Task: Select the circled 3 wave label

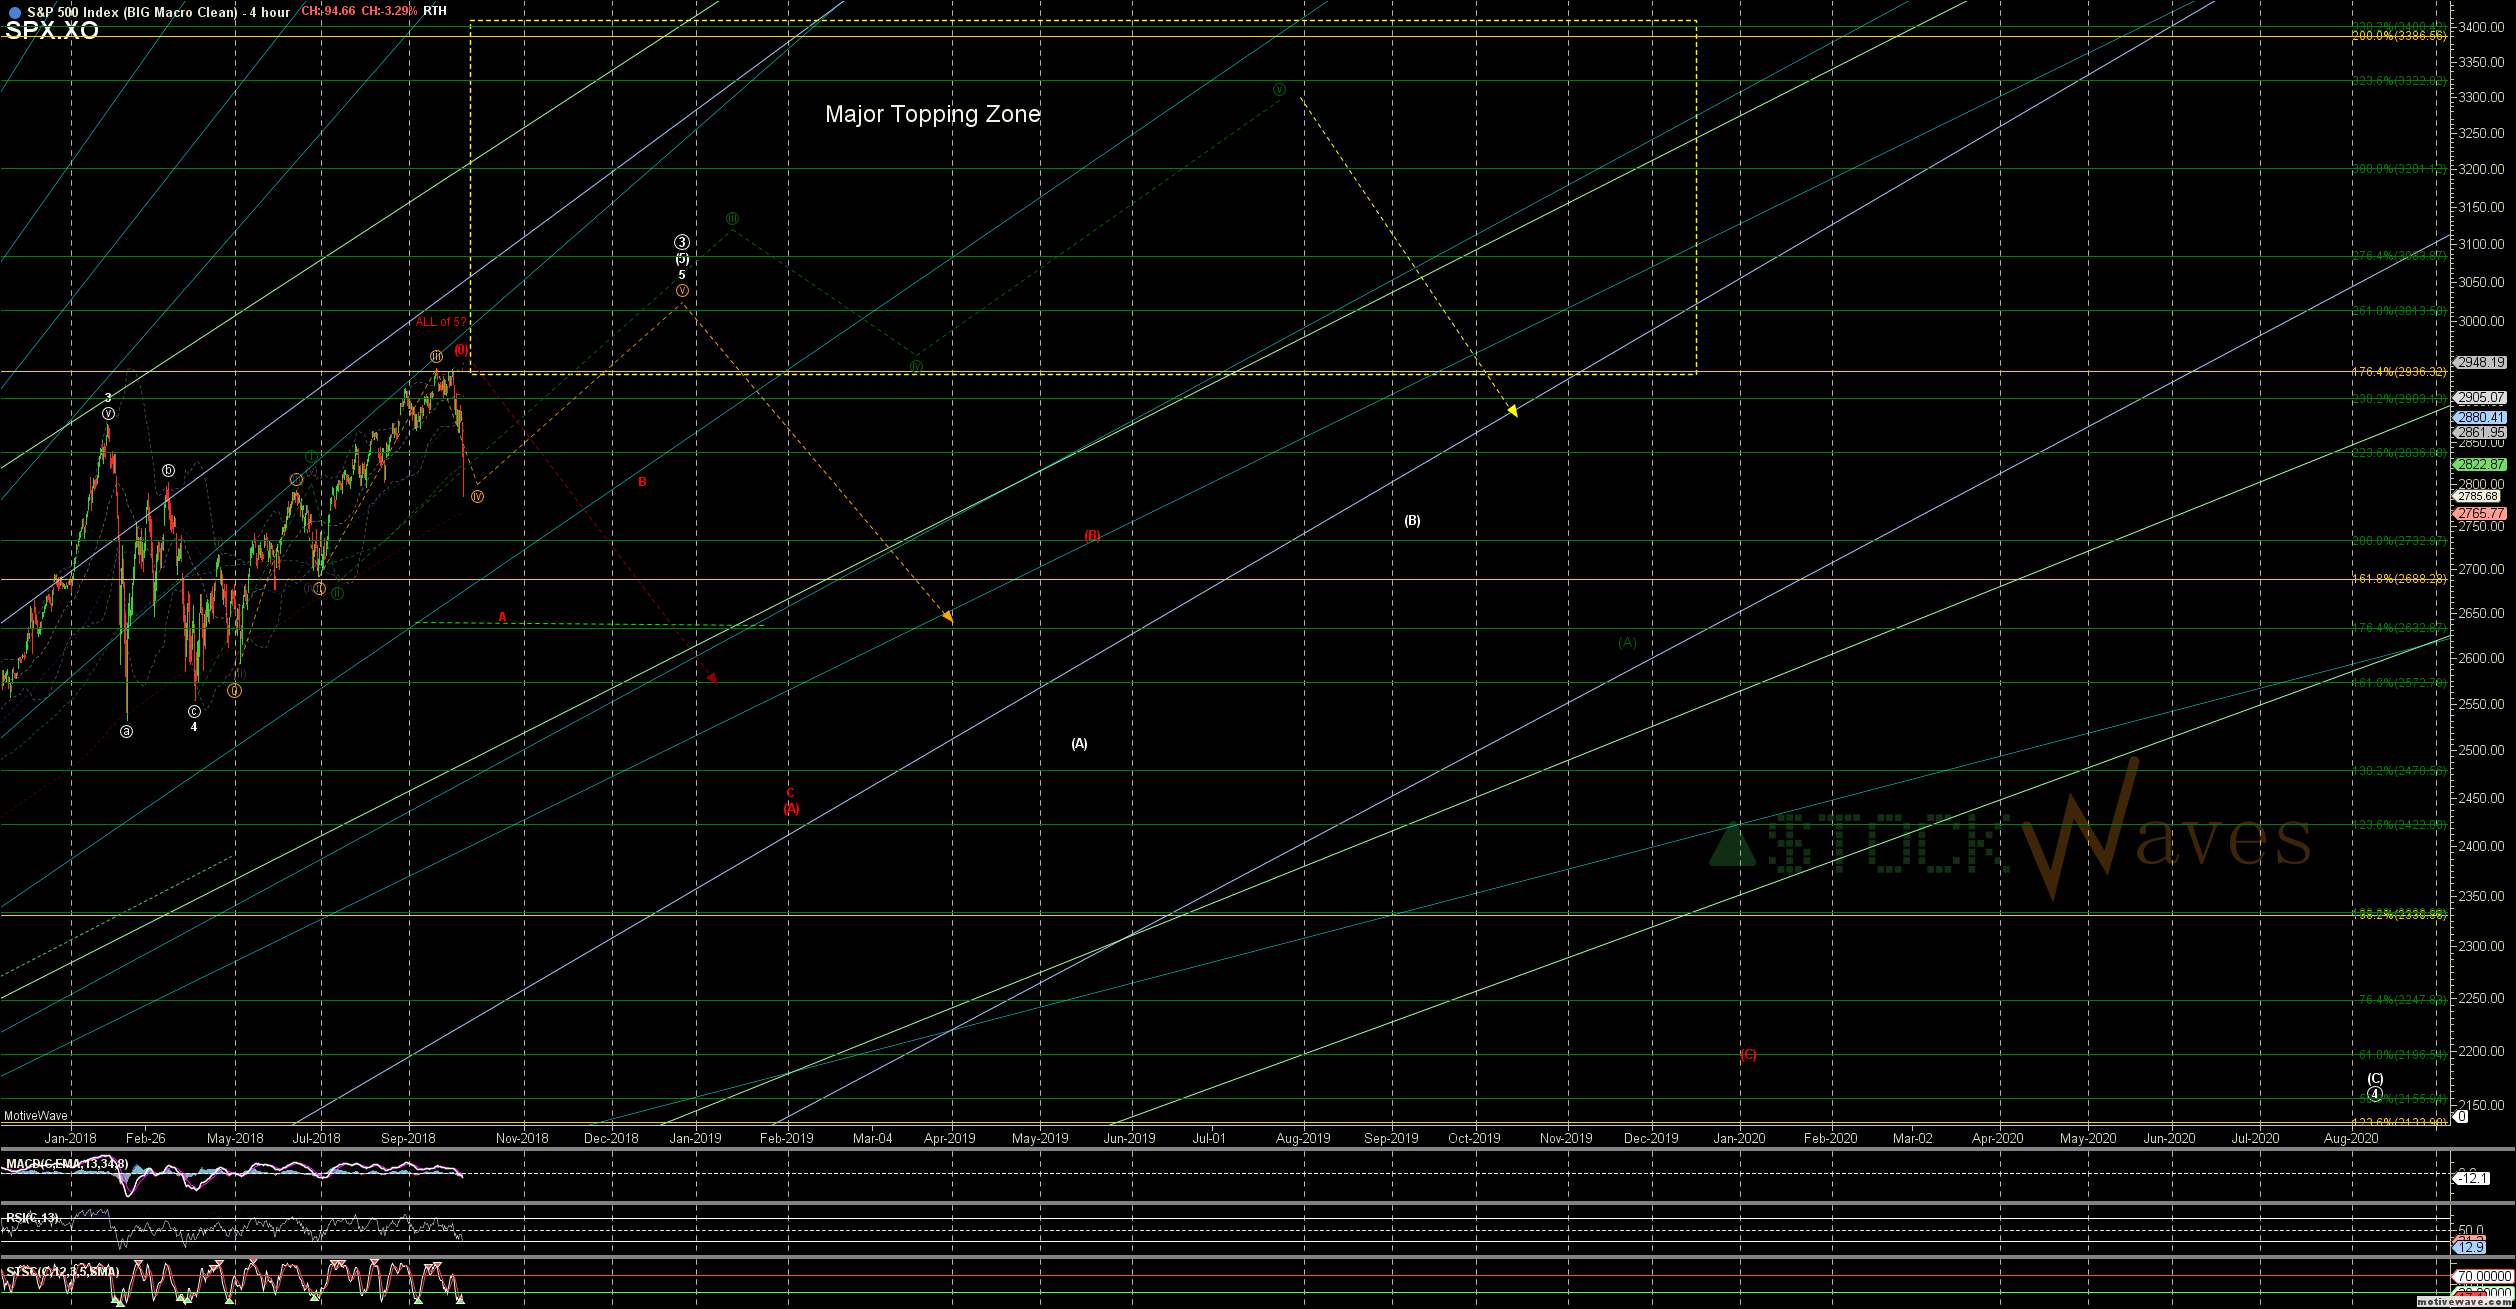Action: [681, 242]
